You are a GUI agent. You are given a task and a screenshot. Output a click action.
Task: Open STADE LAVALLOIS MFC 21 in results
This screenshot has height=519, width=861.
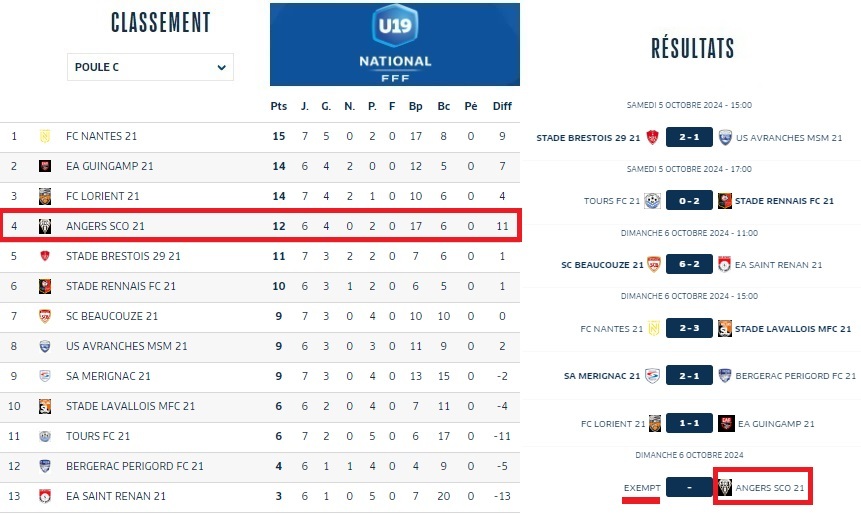point(793,329)
